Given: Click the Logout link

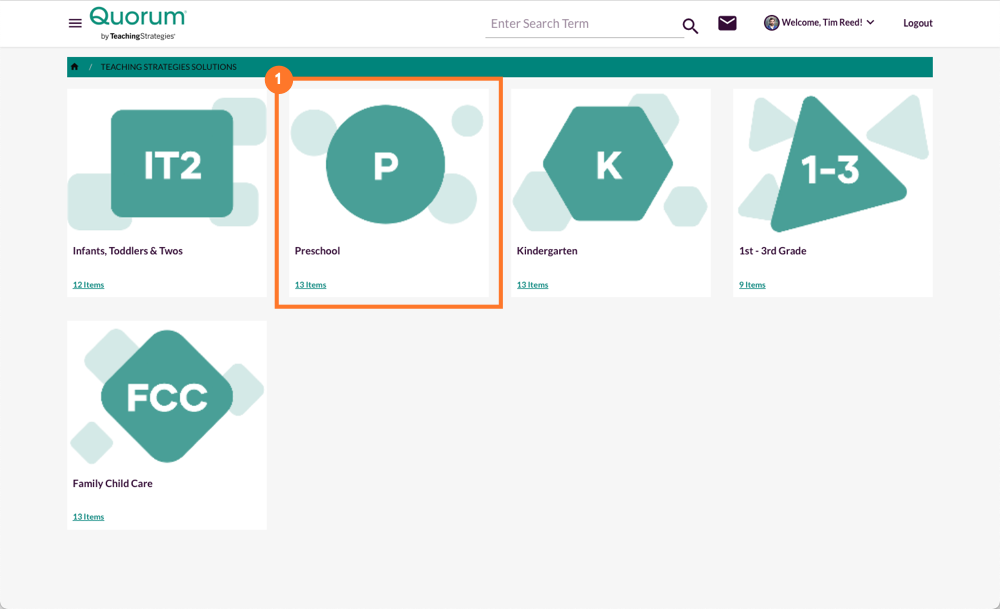Looking at the screenshot, I should (917, 22).
